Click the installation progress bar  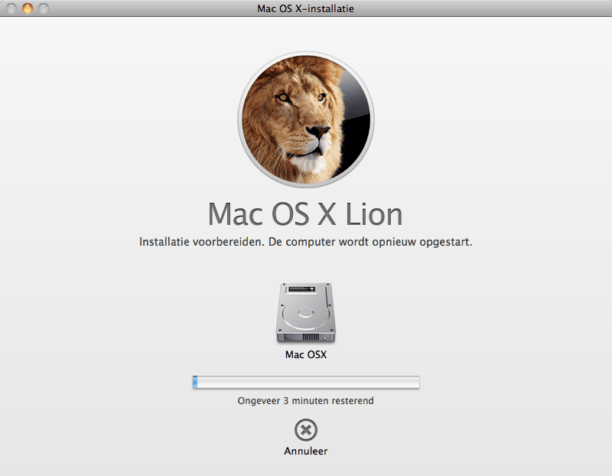pyautogui.click(x=306, y=382)
